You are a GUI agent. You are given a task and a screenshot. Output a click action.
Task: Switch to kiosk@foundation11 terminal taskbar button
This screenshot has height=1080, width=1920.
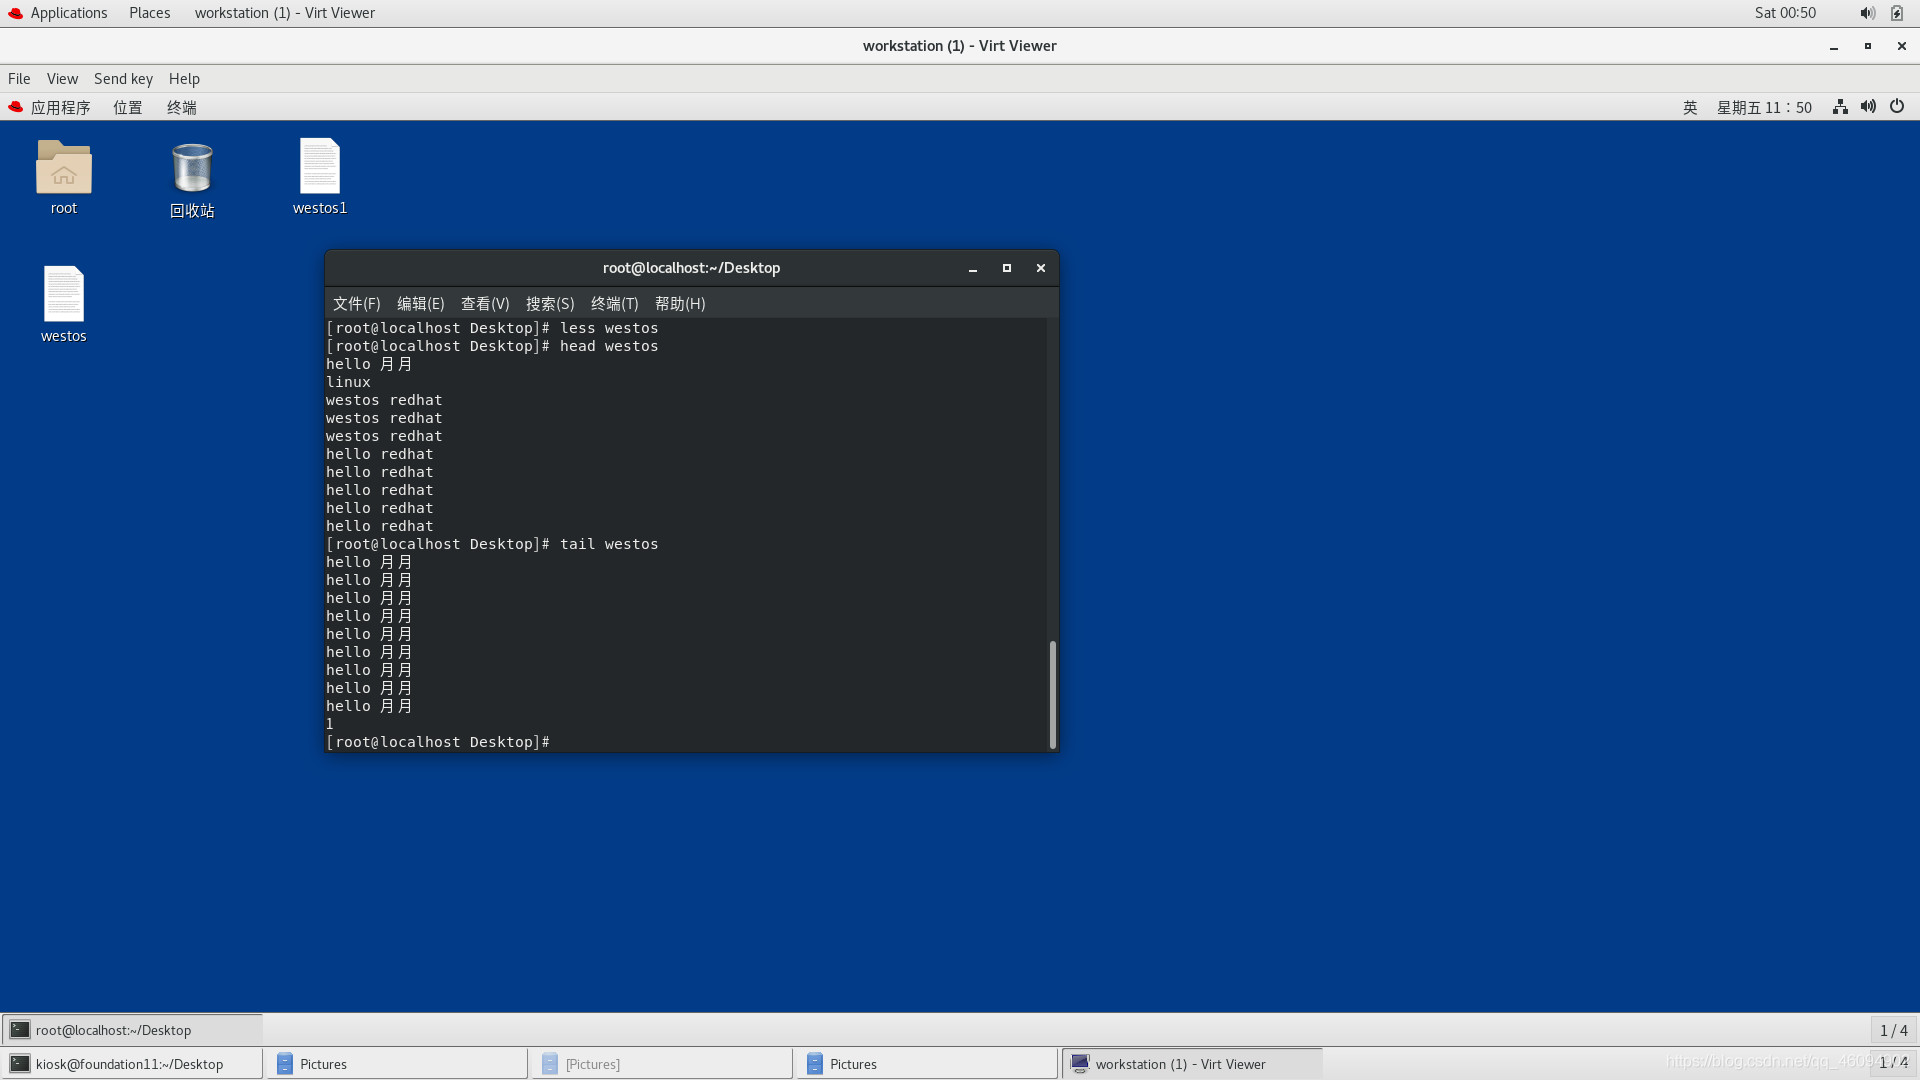pyautogui.click(x=130, y=1064)
